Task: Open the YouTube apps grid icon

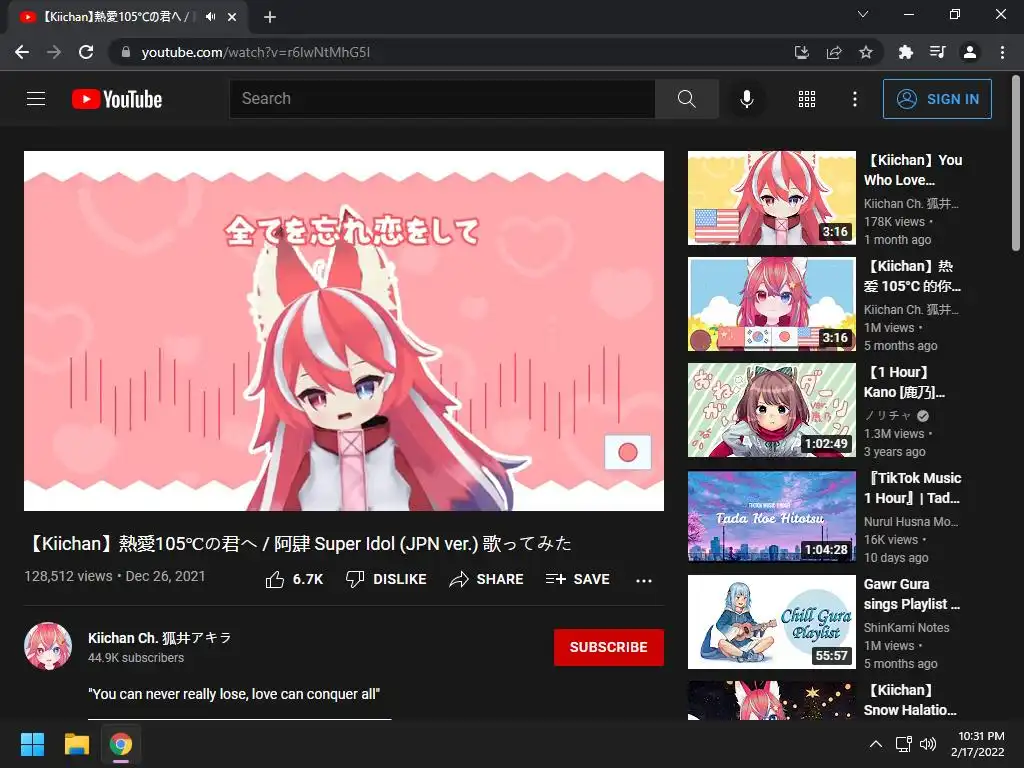Action: tap(807, 99)
